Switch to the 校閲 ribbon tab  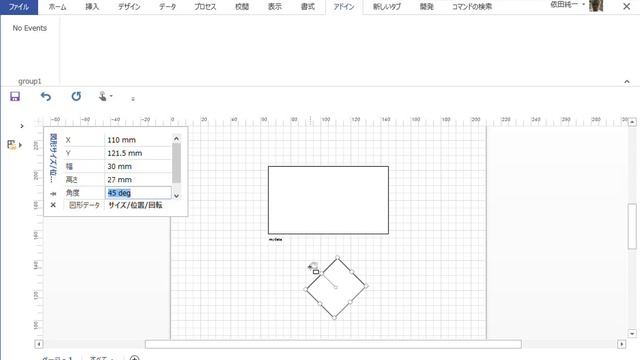[242, 7]
